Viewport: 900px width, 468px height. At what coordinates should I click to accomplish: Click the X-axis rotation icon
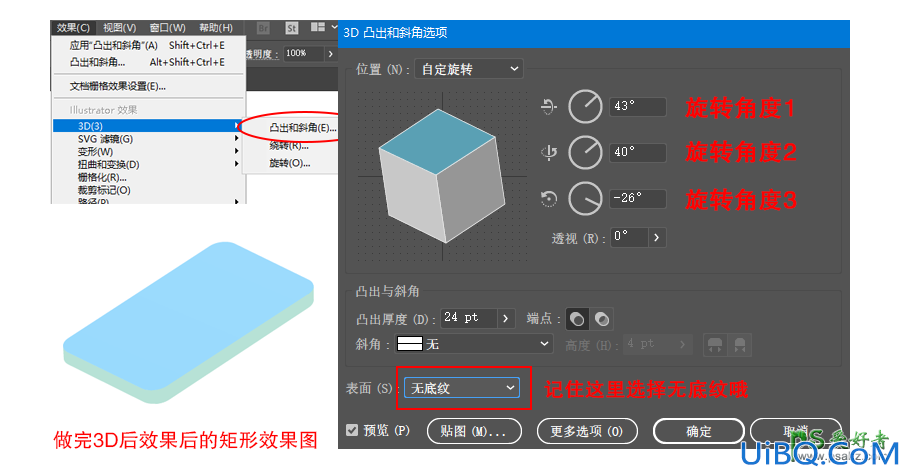549,106
